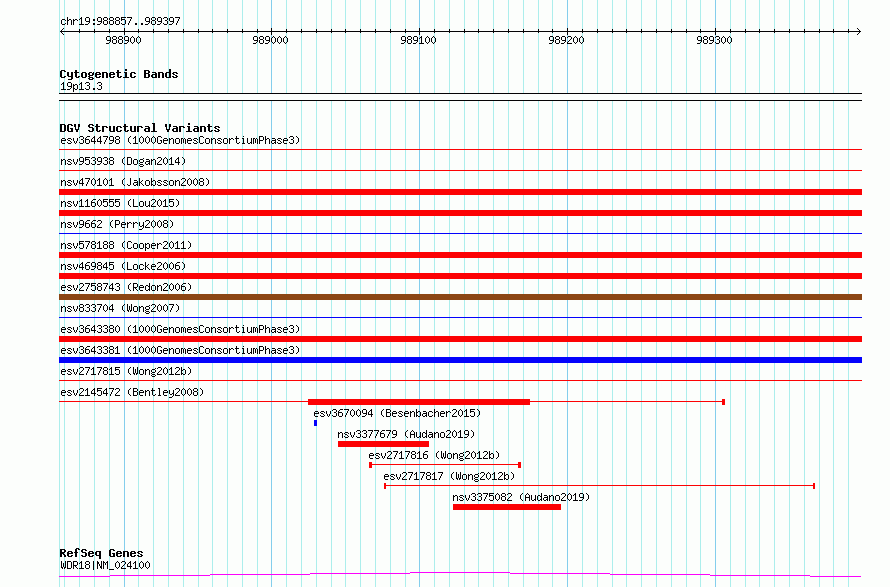Open nsv3375082 (Audano2019) variant label
Viewport: 890px width, 587px height.
click(521, 497)
